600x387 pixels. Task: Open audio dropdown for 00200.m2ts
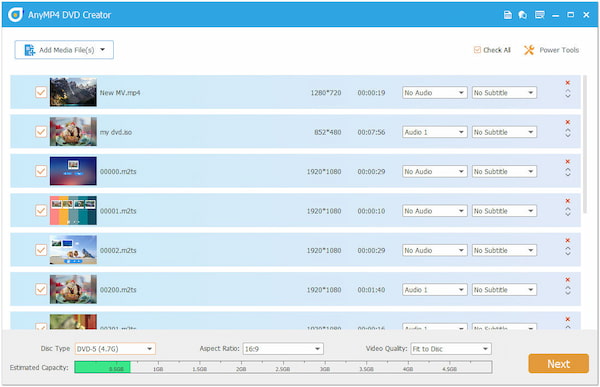point(435,290)
